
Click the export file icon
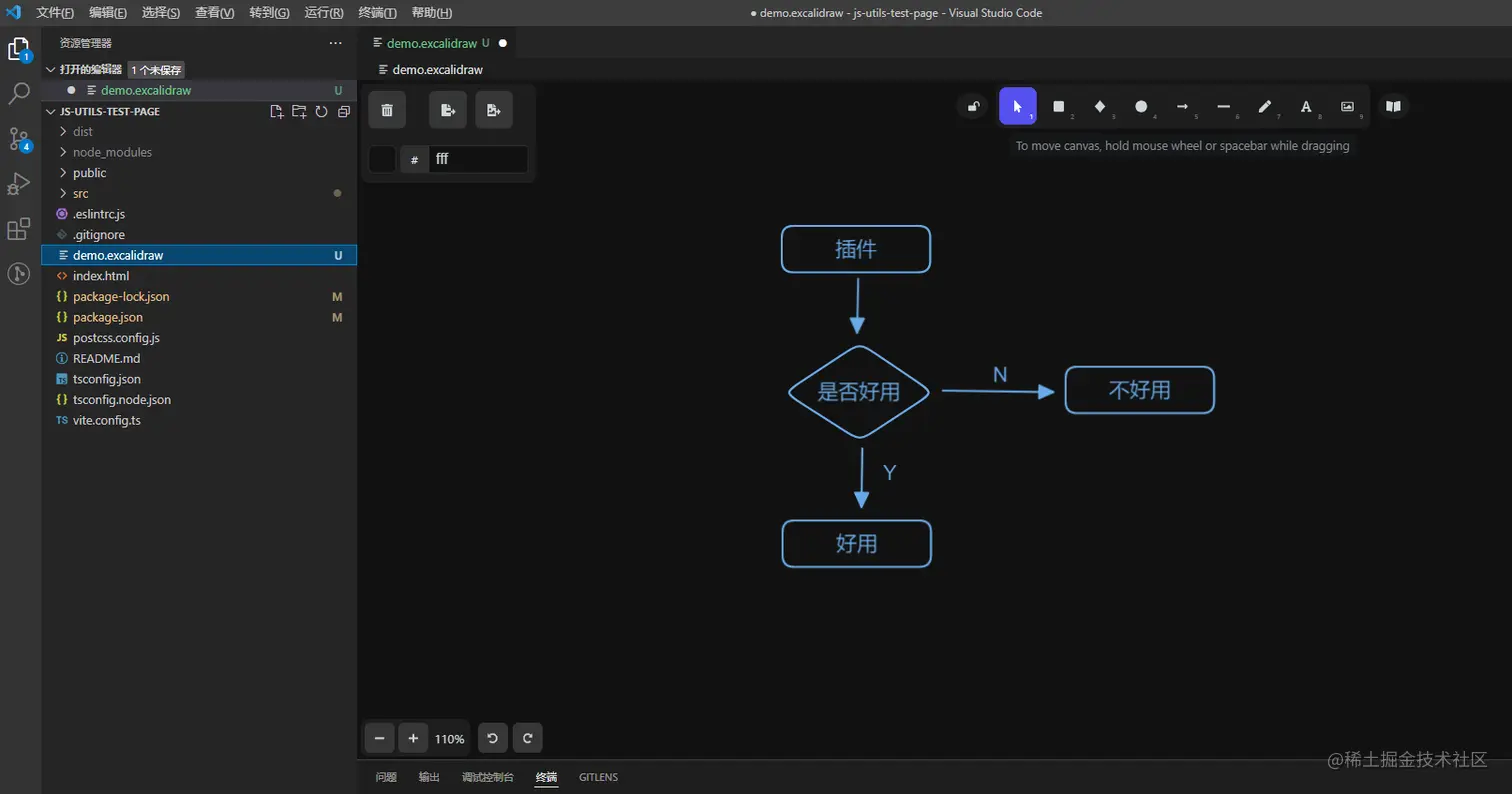(x=448, y=110)
